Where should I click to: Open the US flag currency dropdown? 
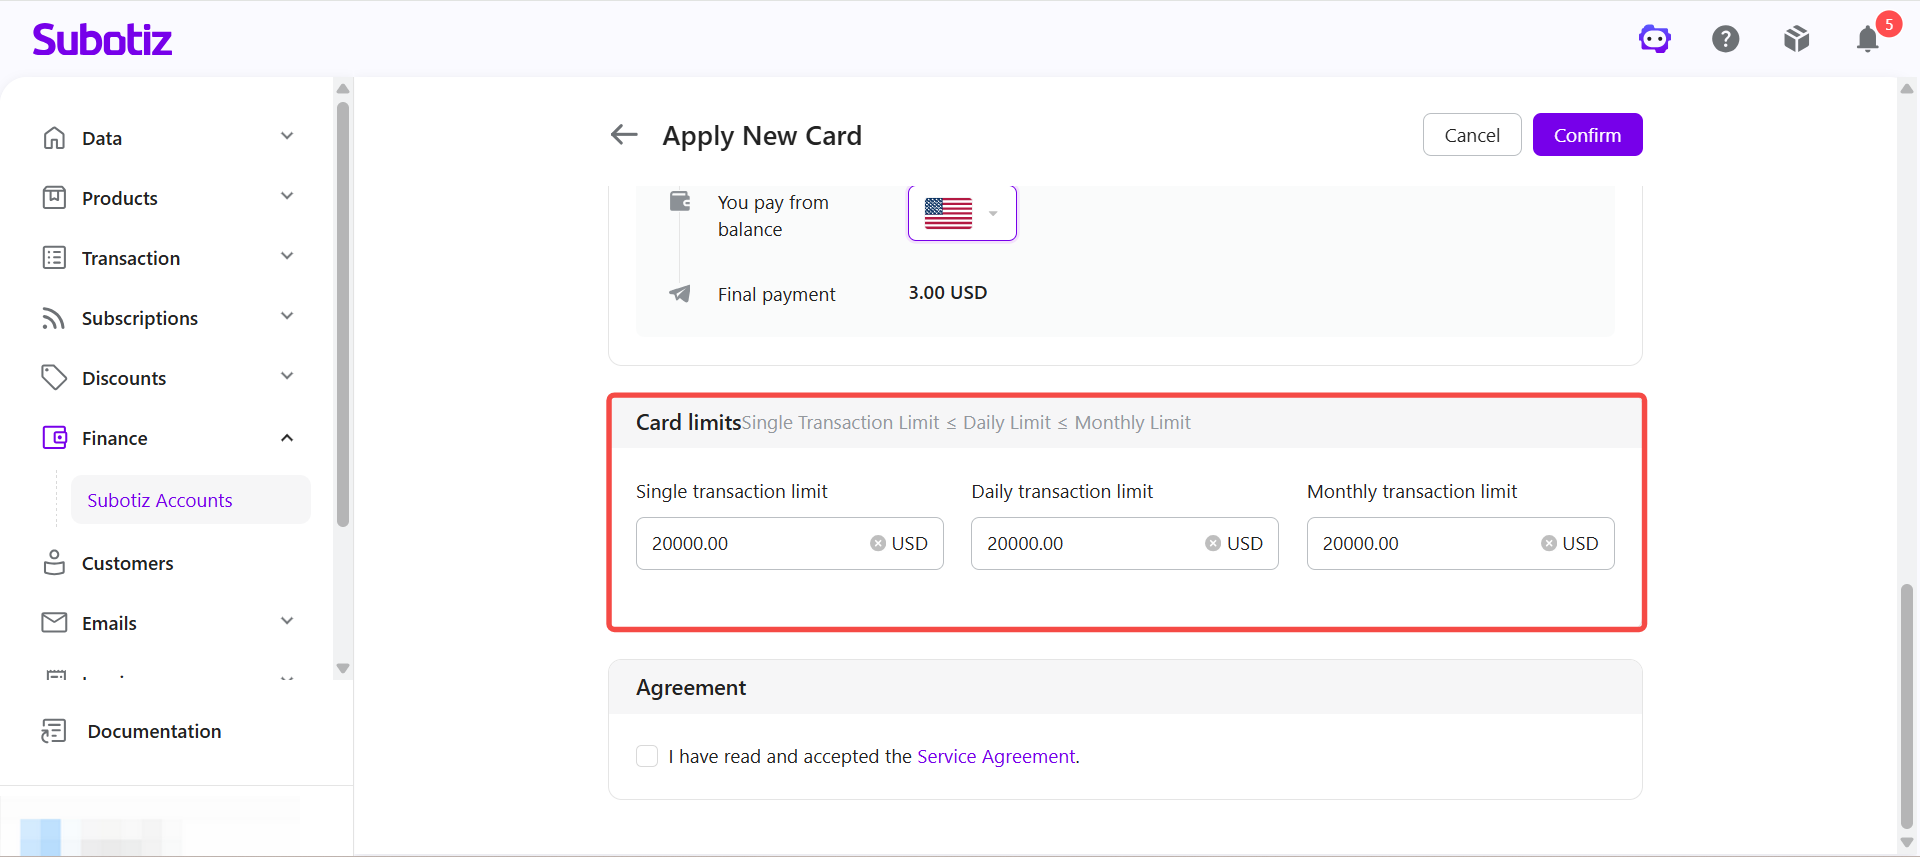coord(962,213)
